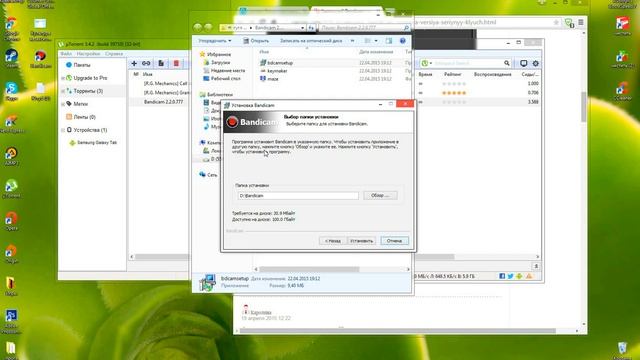Click Explorer help question mark icon
Viewport: 640px width, 360px height.
[x=403, y=41]
